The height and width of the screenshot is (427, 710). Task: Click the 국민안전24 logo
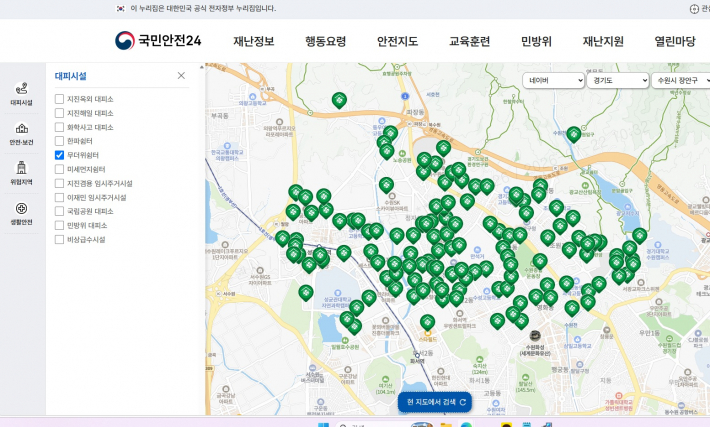click(158, 40)
